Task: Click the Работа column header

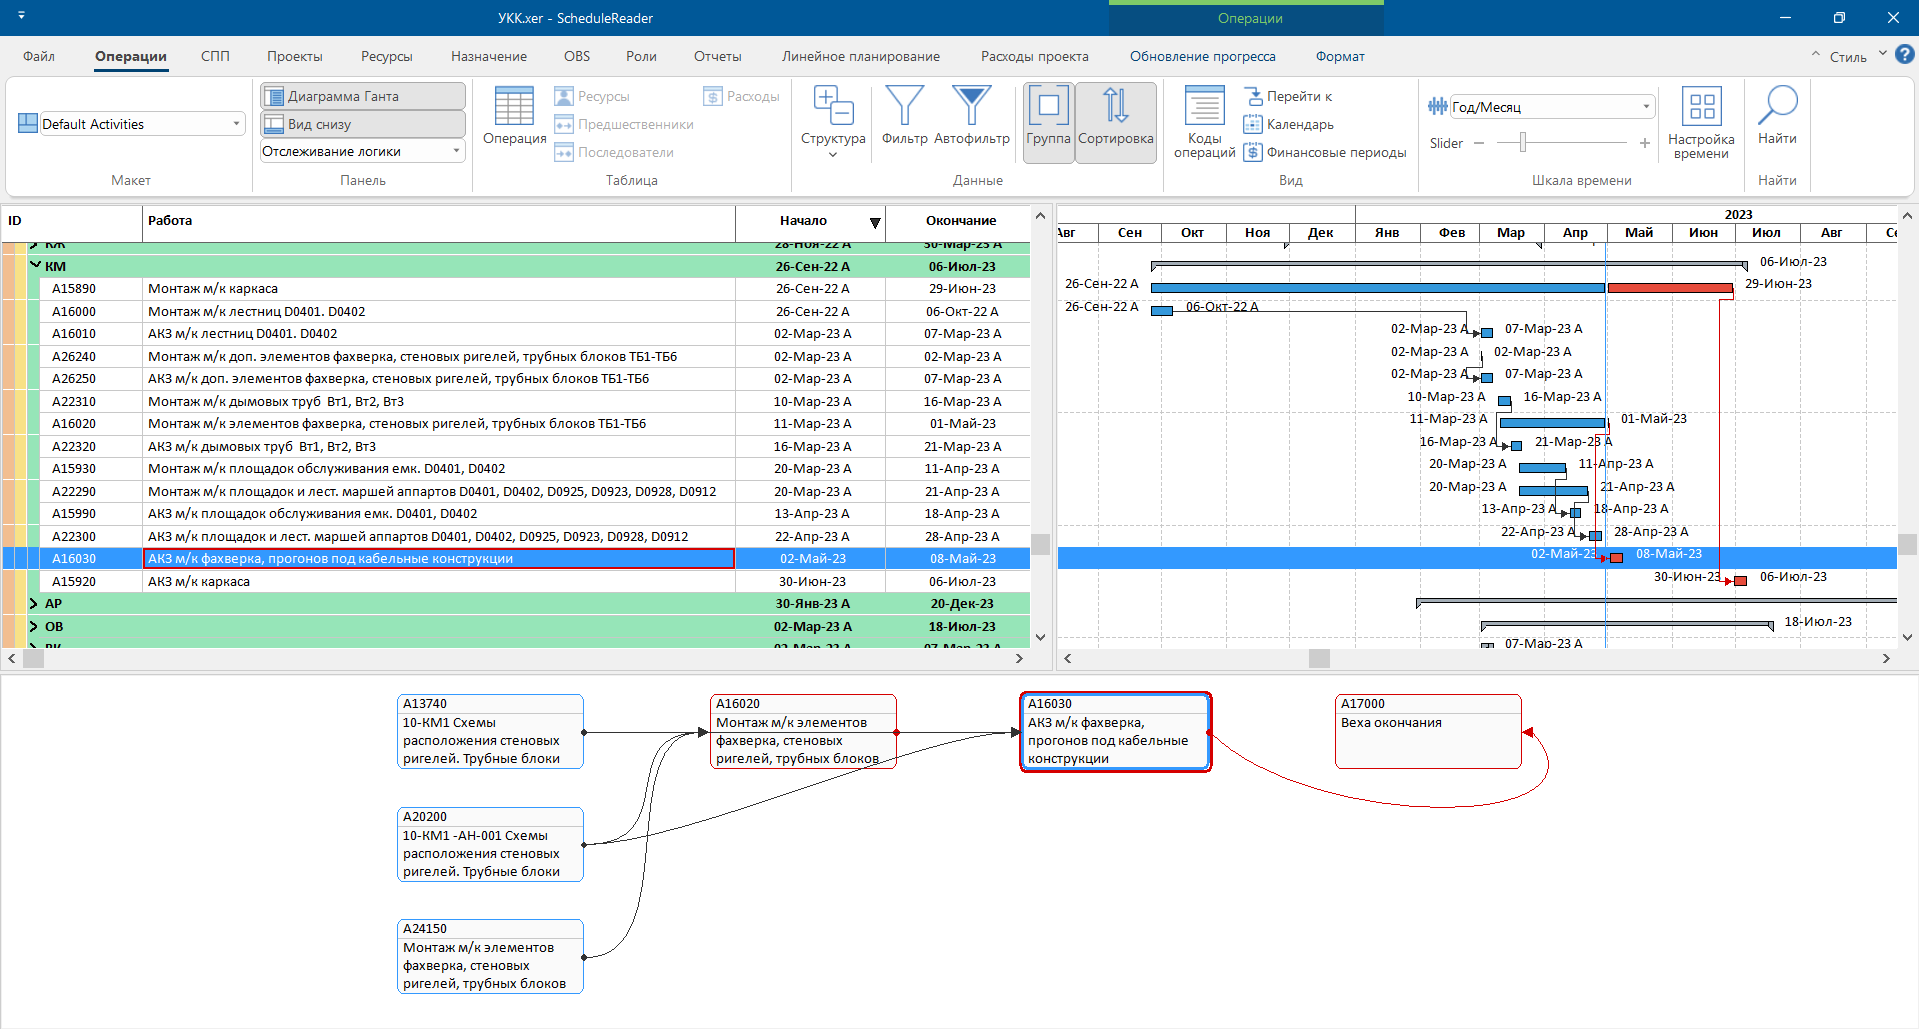Action: (439, 221)
